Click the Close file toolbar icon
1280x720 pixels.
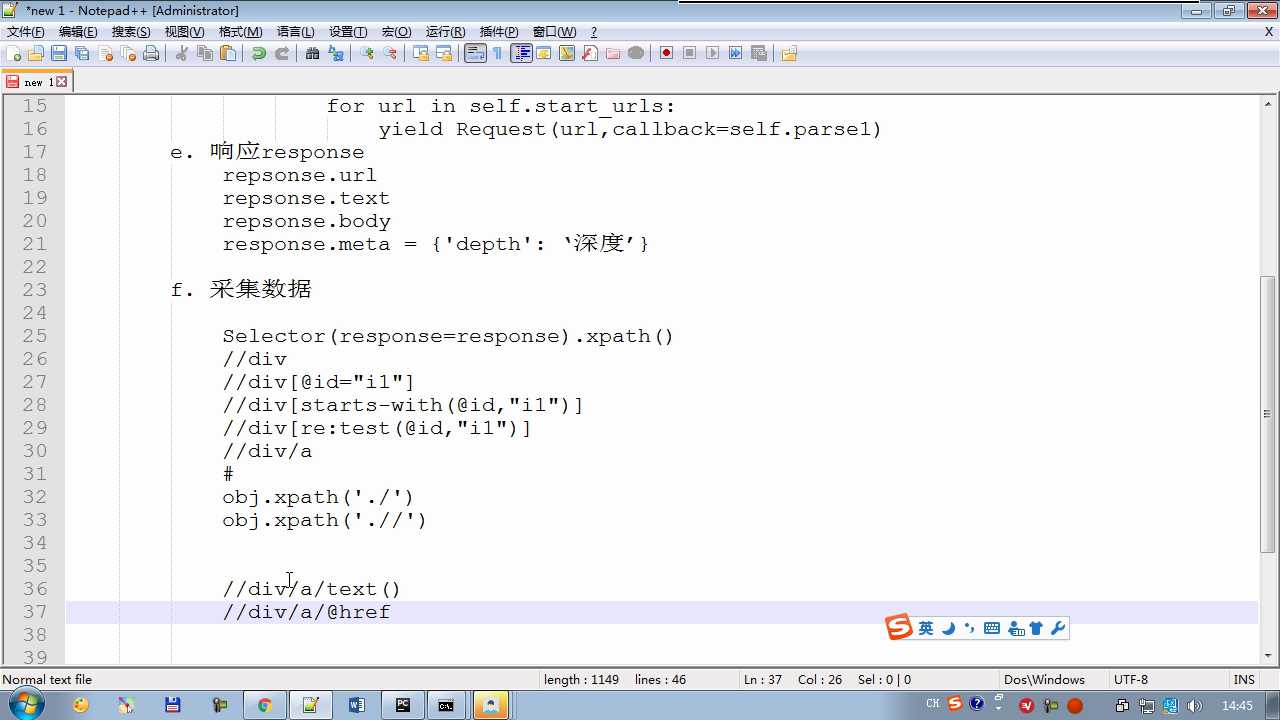105,54
